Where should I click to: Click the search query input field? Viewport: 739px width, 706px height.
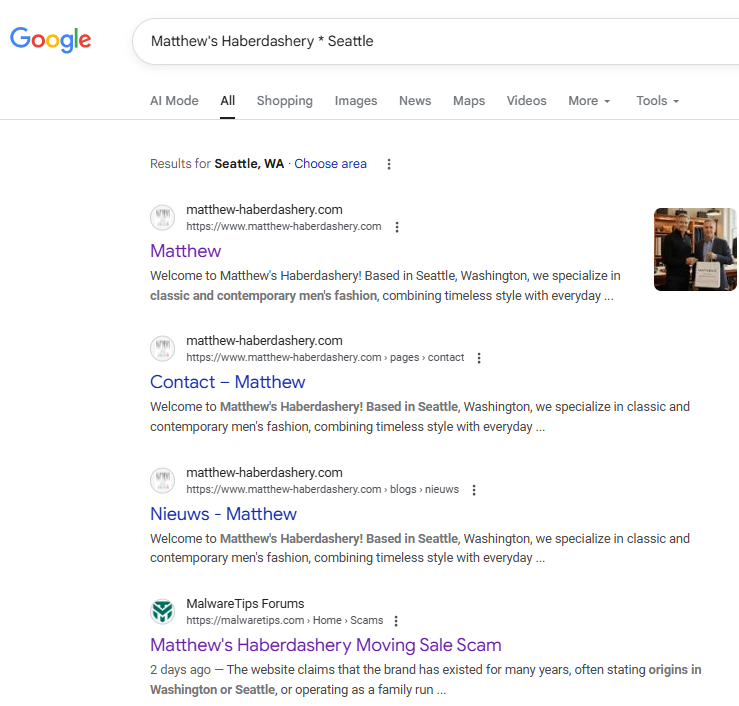[436, 41]
